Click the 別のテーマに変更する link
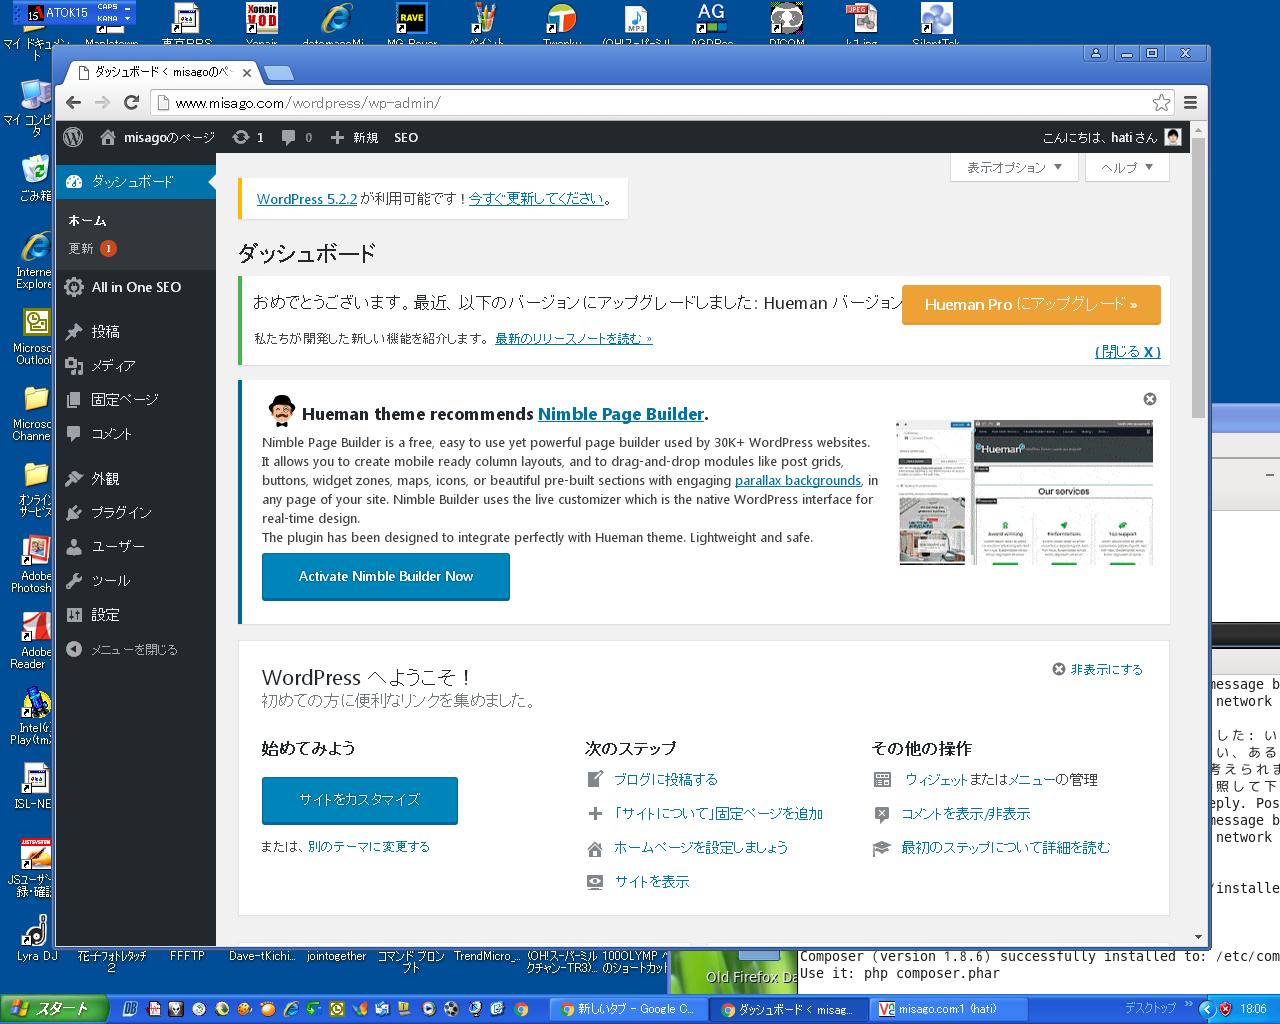The width and height of the screenshot is (1280, 1024). [369, 846]
